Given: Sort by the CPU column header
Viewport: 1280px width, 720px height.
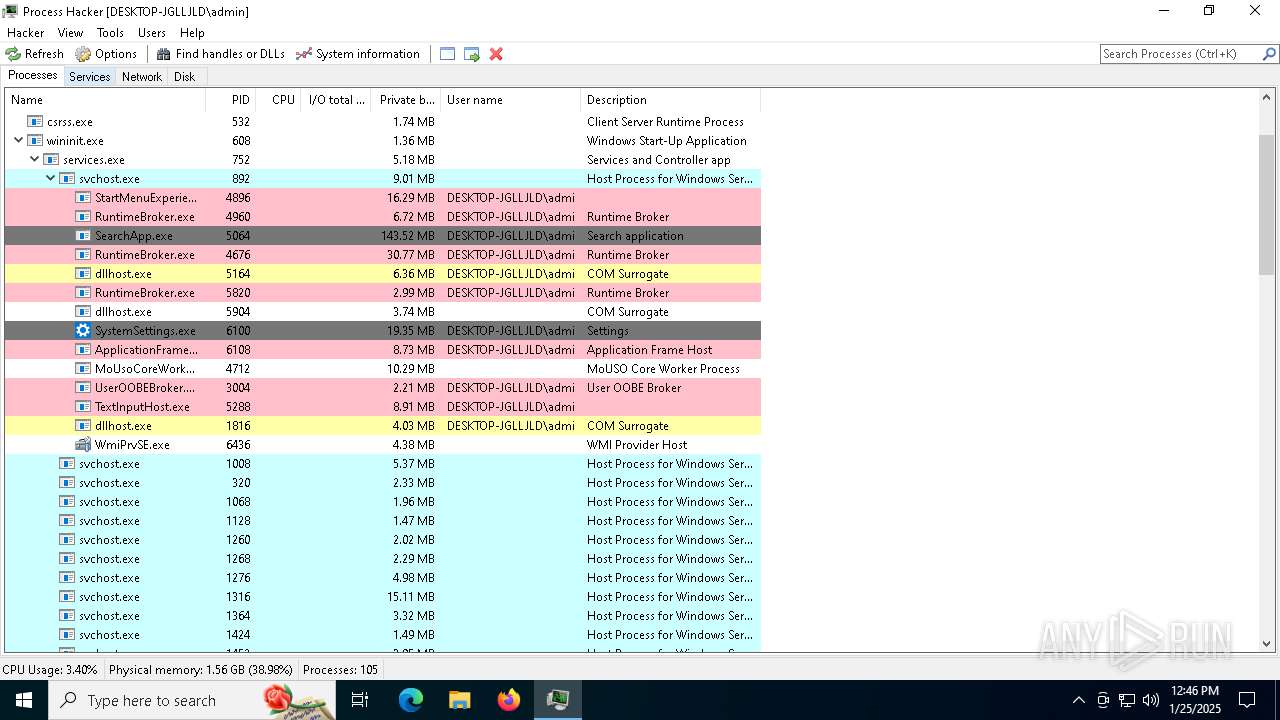Looking at the screenshot, I should [279, 100].
